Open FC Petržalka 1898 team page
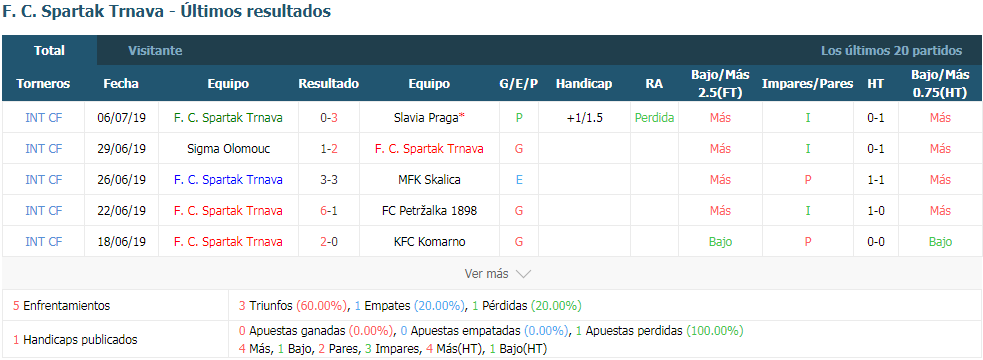The width and height of the screenshot is (983, 360). (x=429, y=211)
